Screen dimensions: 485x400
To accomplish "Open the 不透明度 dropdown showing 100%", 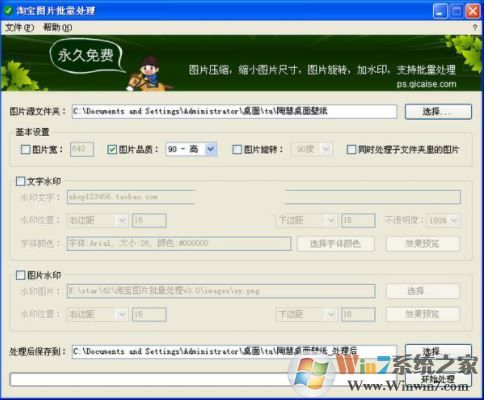I will click(444, 220).
